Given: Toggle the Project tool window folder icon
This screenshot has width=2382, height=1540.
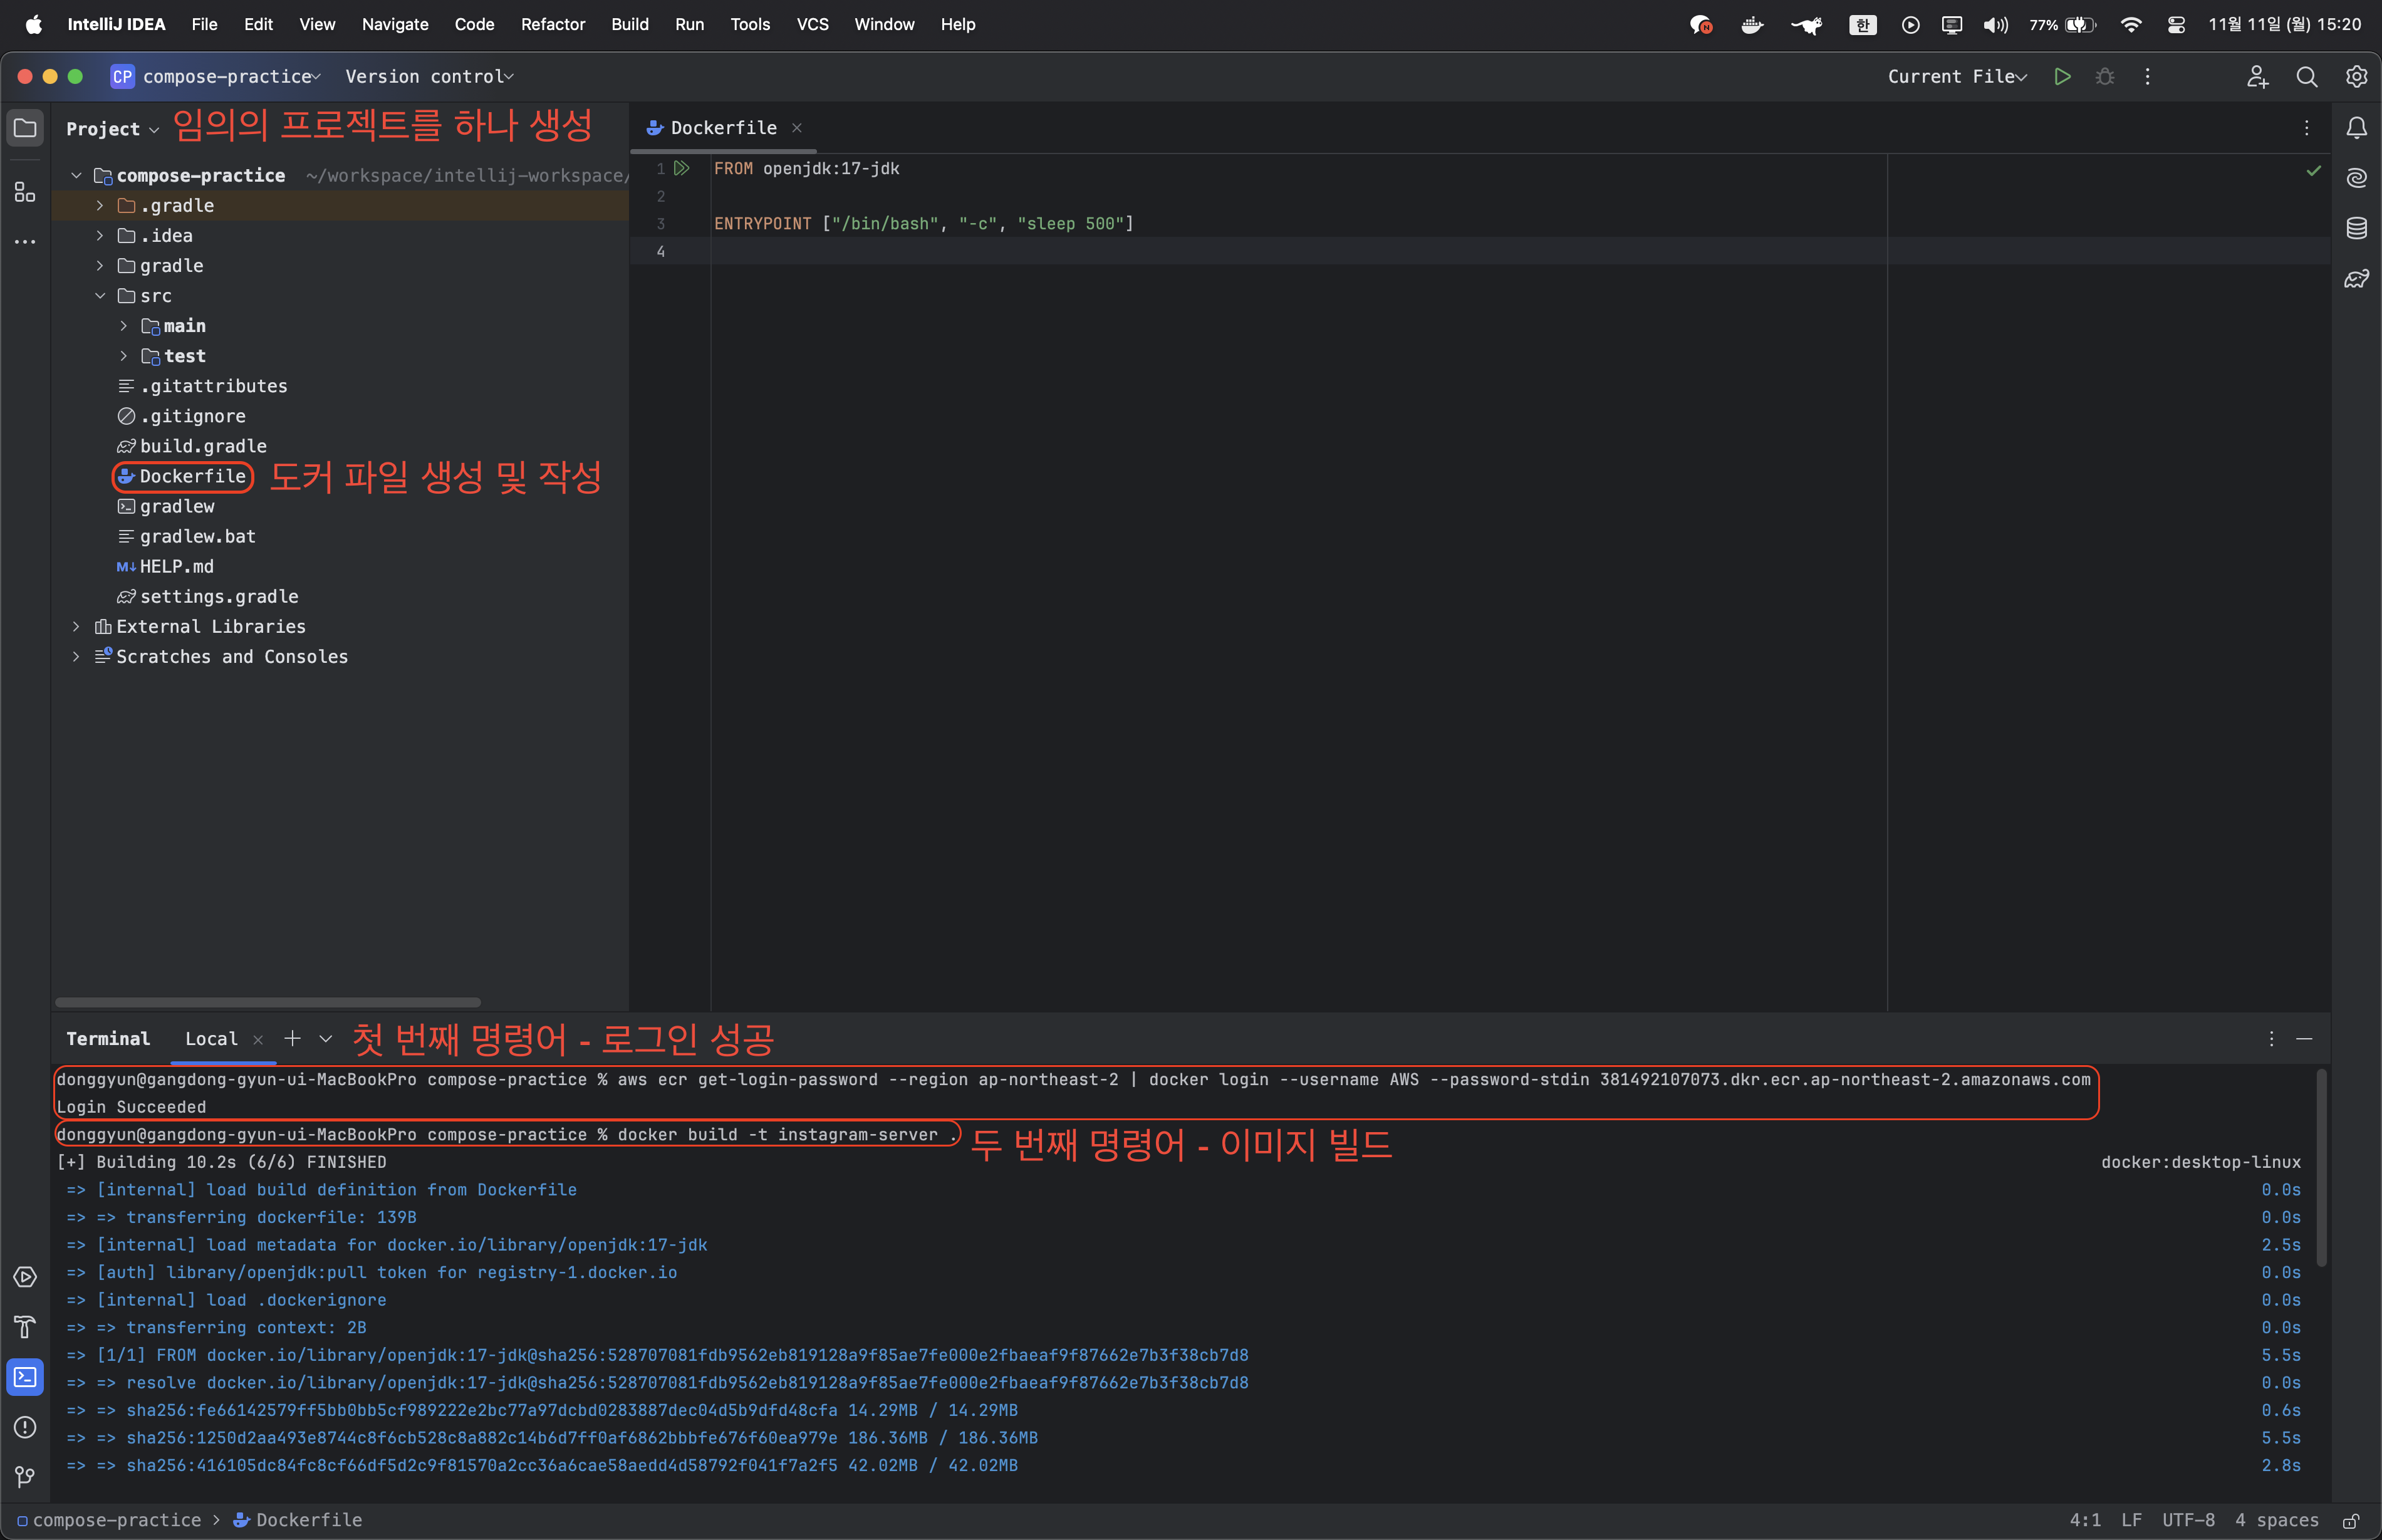Looking at the screenshot, I should (25, 128).
